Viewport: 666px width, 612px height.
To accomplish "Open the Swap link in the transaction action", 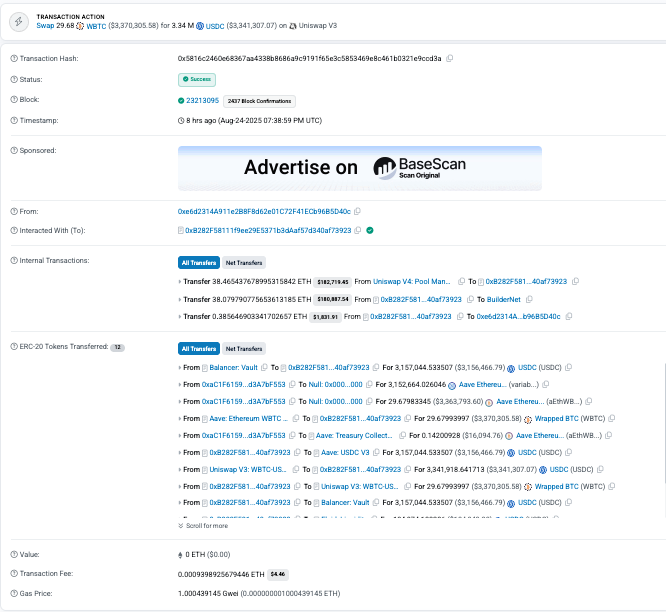I will click(x=45, y=26).
